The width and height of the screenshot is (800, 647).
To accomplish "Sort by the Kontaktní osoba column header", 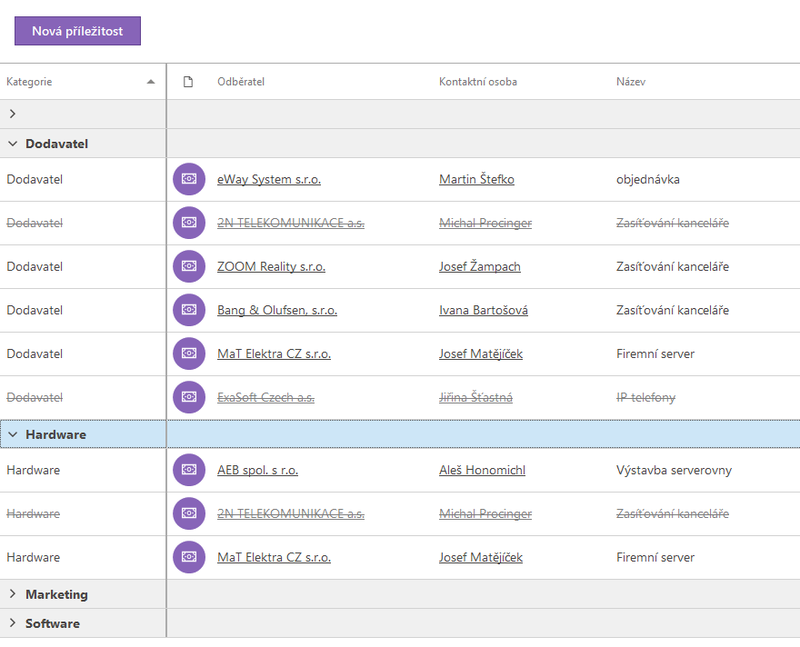I will pyautogui.click(x=478, y=82).
